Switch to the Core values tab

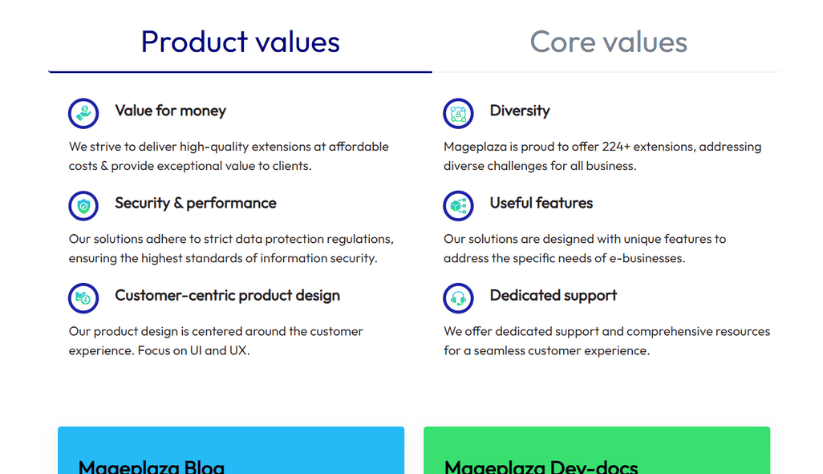coord(608,42)
